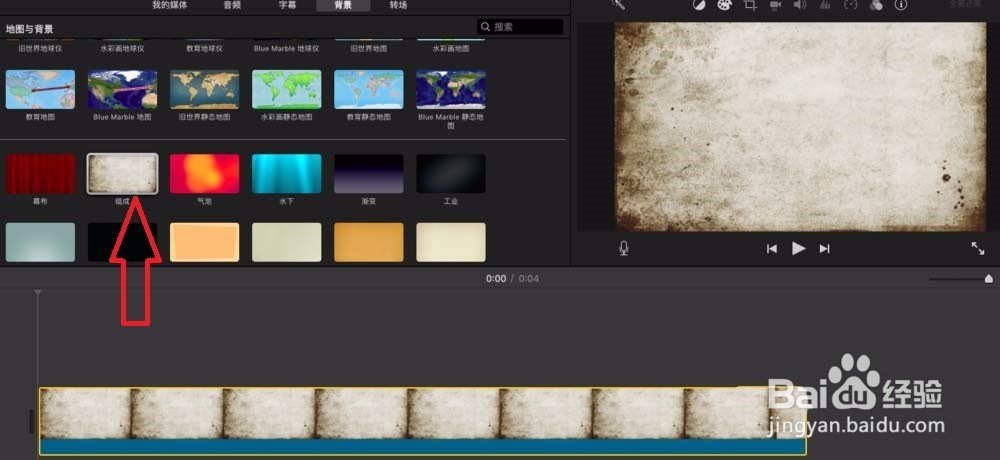Select the 工业 dark background
The height and width of the screenshot is (460, 1000).
pyautogui.click(x=451, y=174)
